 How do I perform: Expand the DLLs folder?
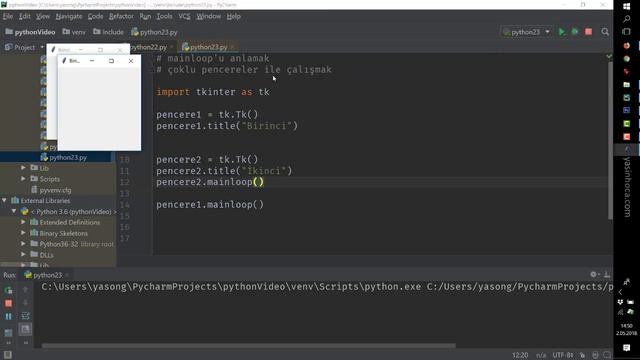click(23, 254)
